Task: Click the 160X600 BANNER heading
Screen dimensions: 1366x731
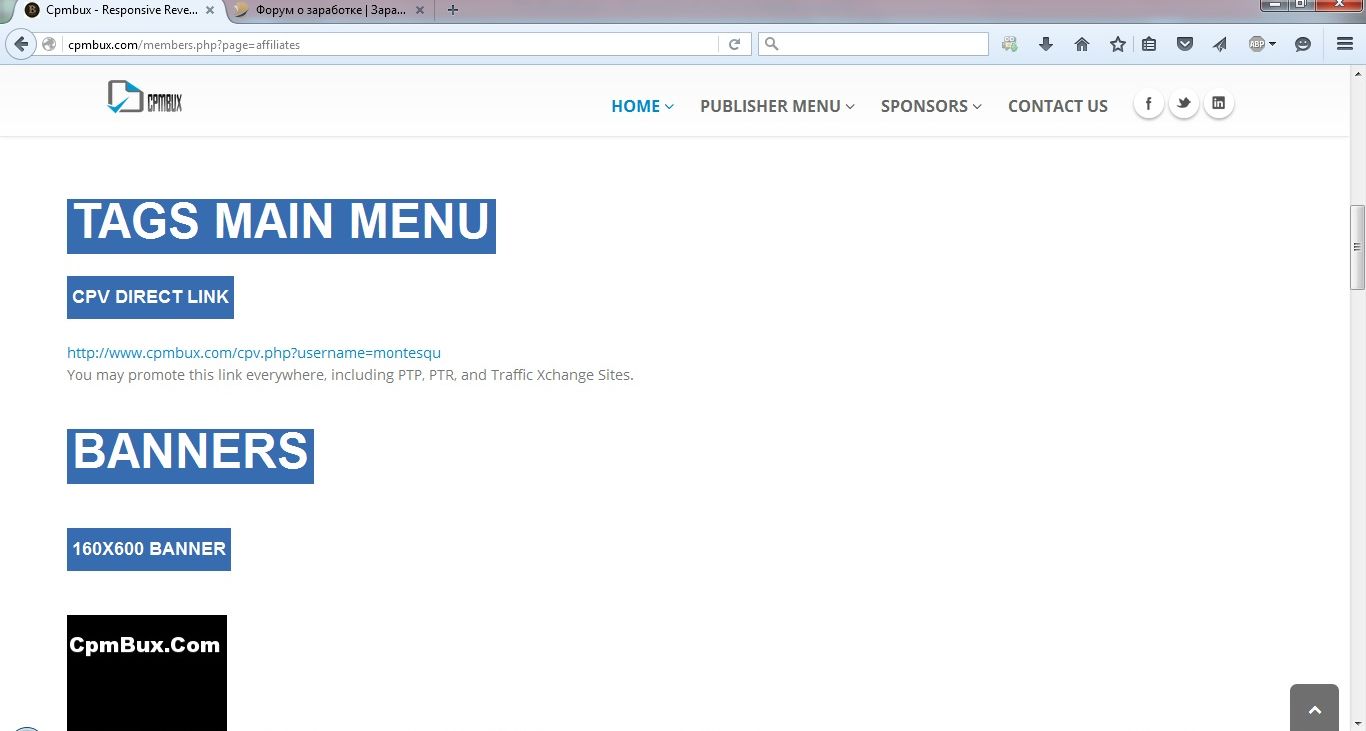Action: 149,549
